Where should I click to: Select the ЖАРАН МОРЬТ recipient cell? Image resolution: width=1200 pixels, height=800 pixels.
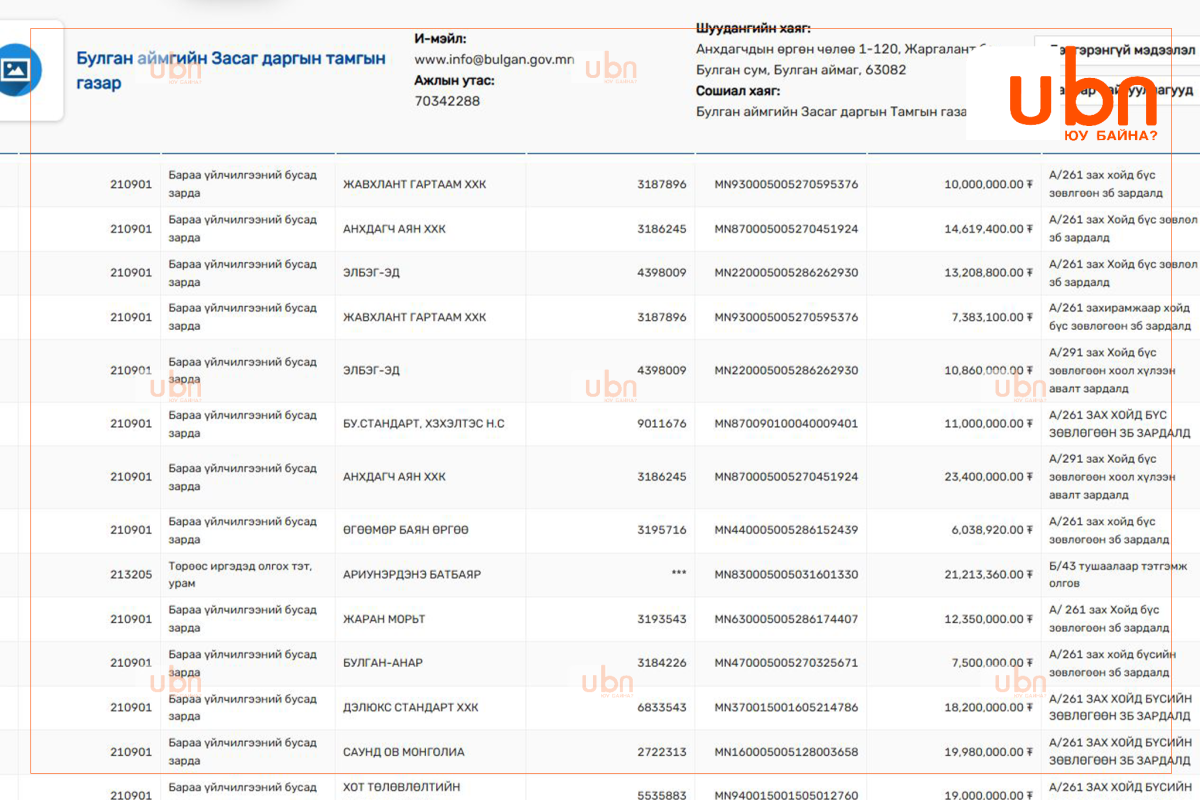384,619
